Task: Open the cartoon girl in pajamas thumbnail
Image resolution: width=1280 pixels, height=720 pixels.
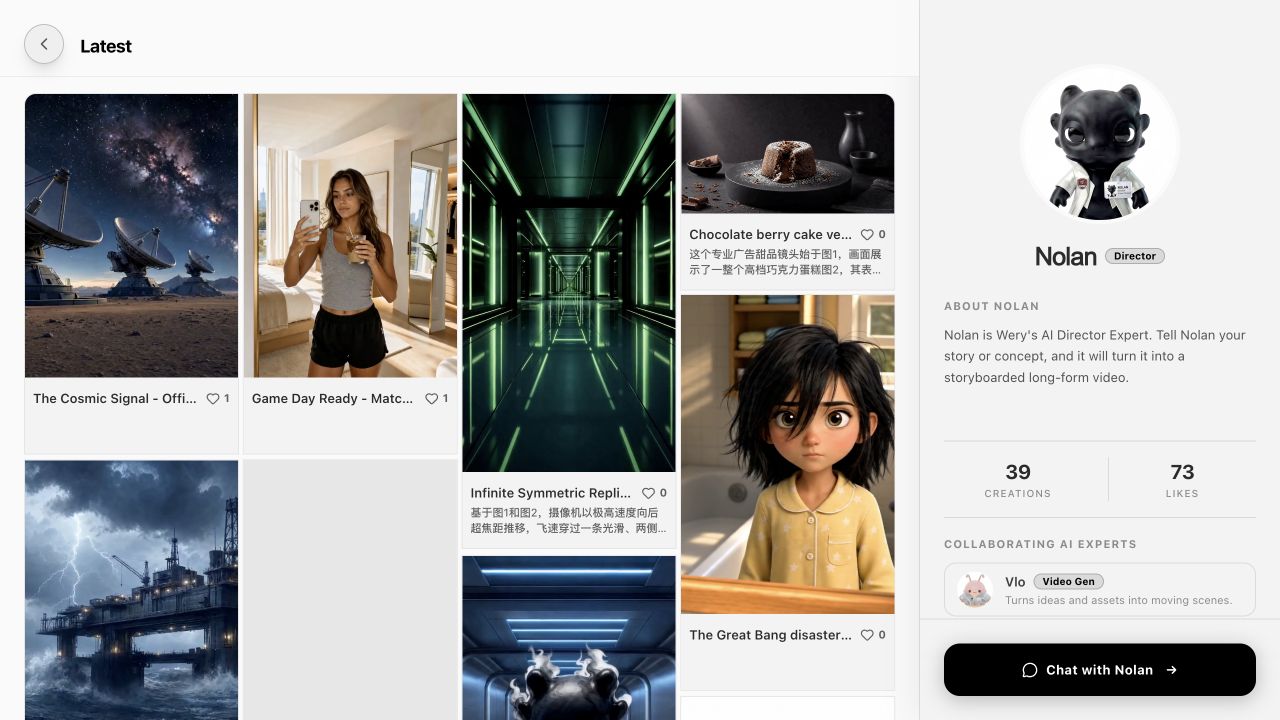Action: tap(788, 454)
